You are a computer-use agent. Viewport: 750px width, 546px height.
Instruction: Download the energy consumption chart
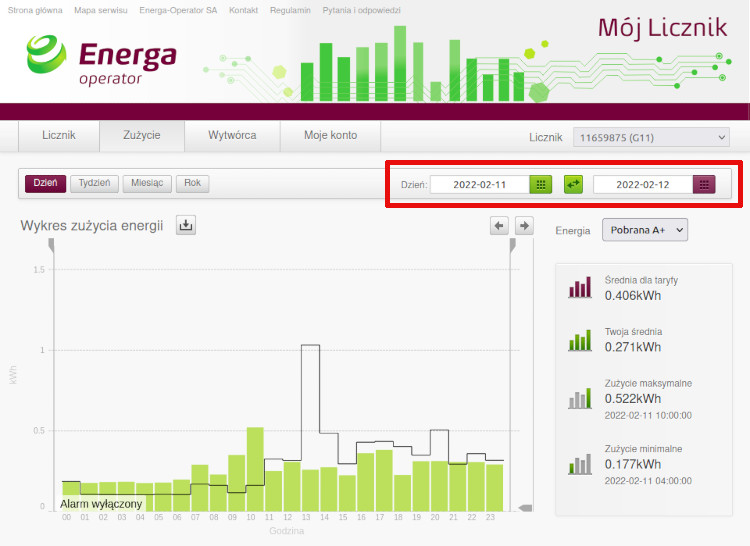(186, 225)
